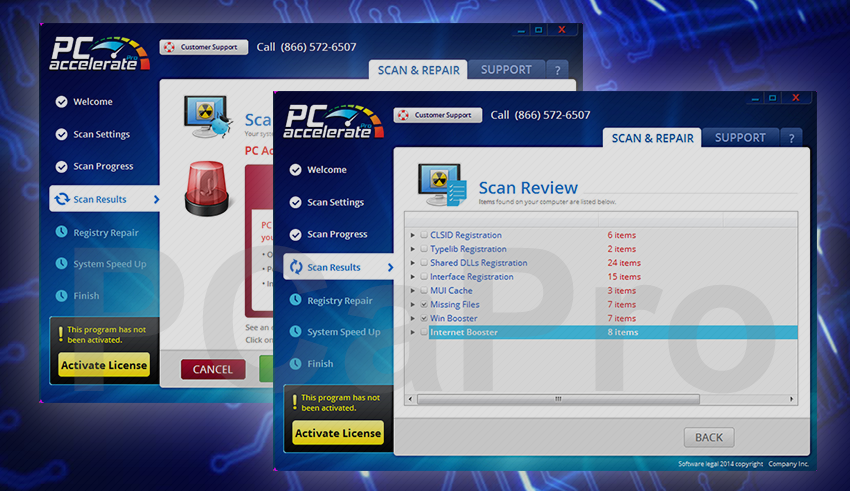Screen dimensions: 850x491
Task: Click the Welcome checkmark icon in back window
Action: tap(61, 101)
